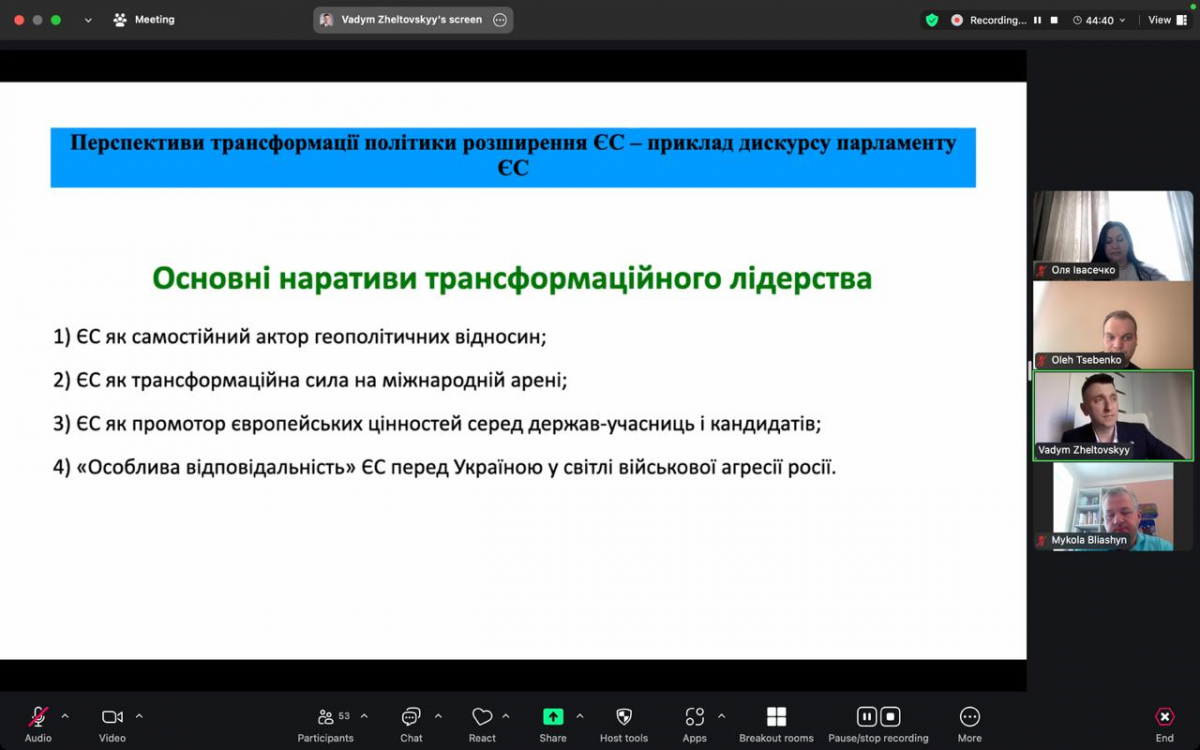Open the Participants panel
This screenshot has width=1200, height=750.
pyautogui.click(x=325, y=718)
